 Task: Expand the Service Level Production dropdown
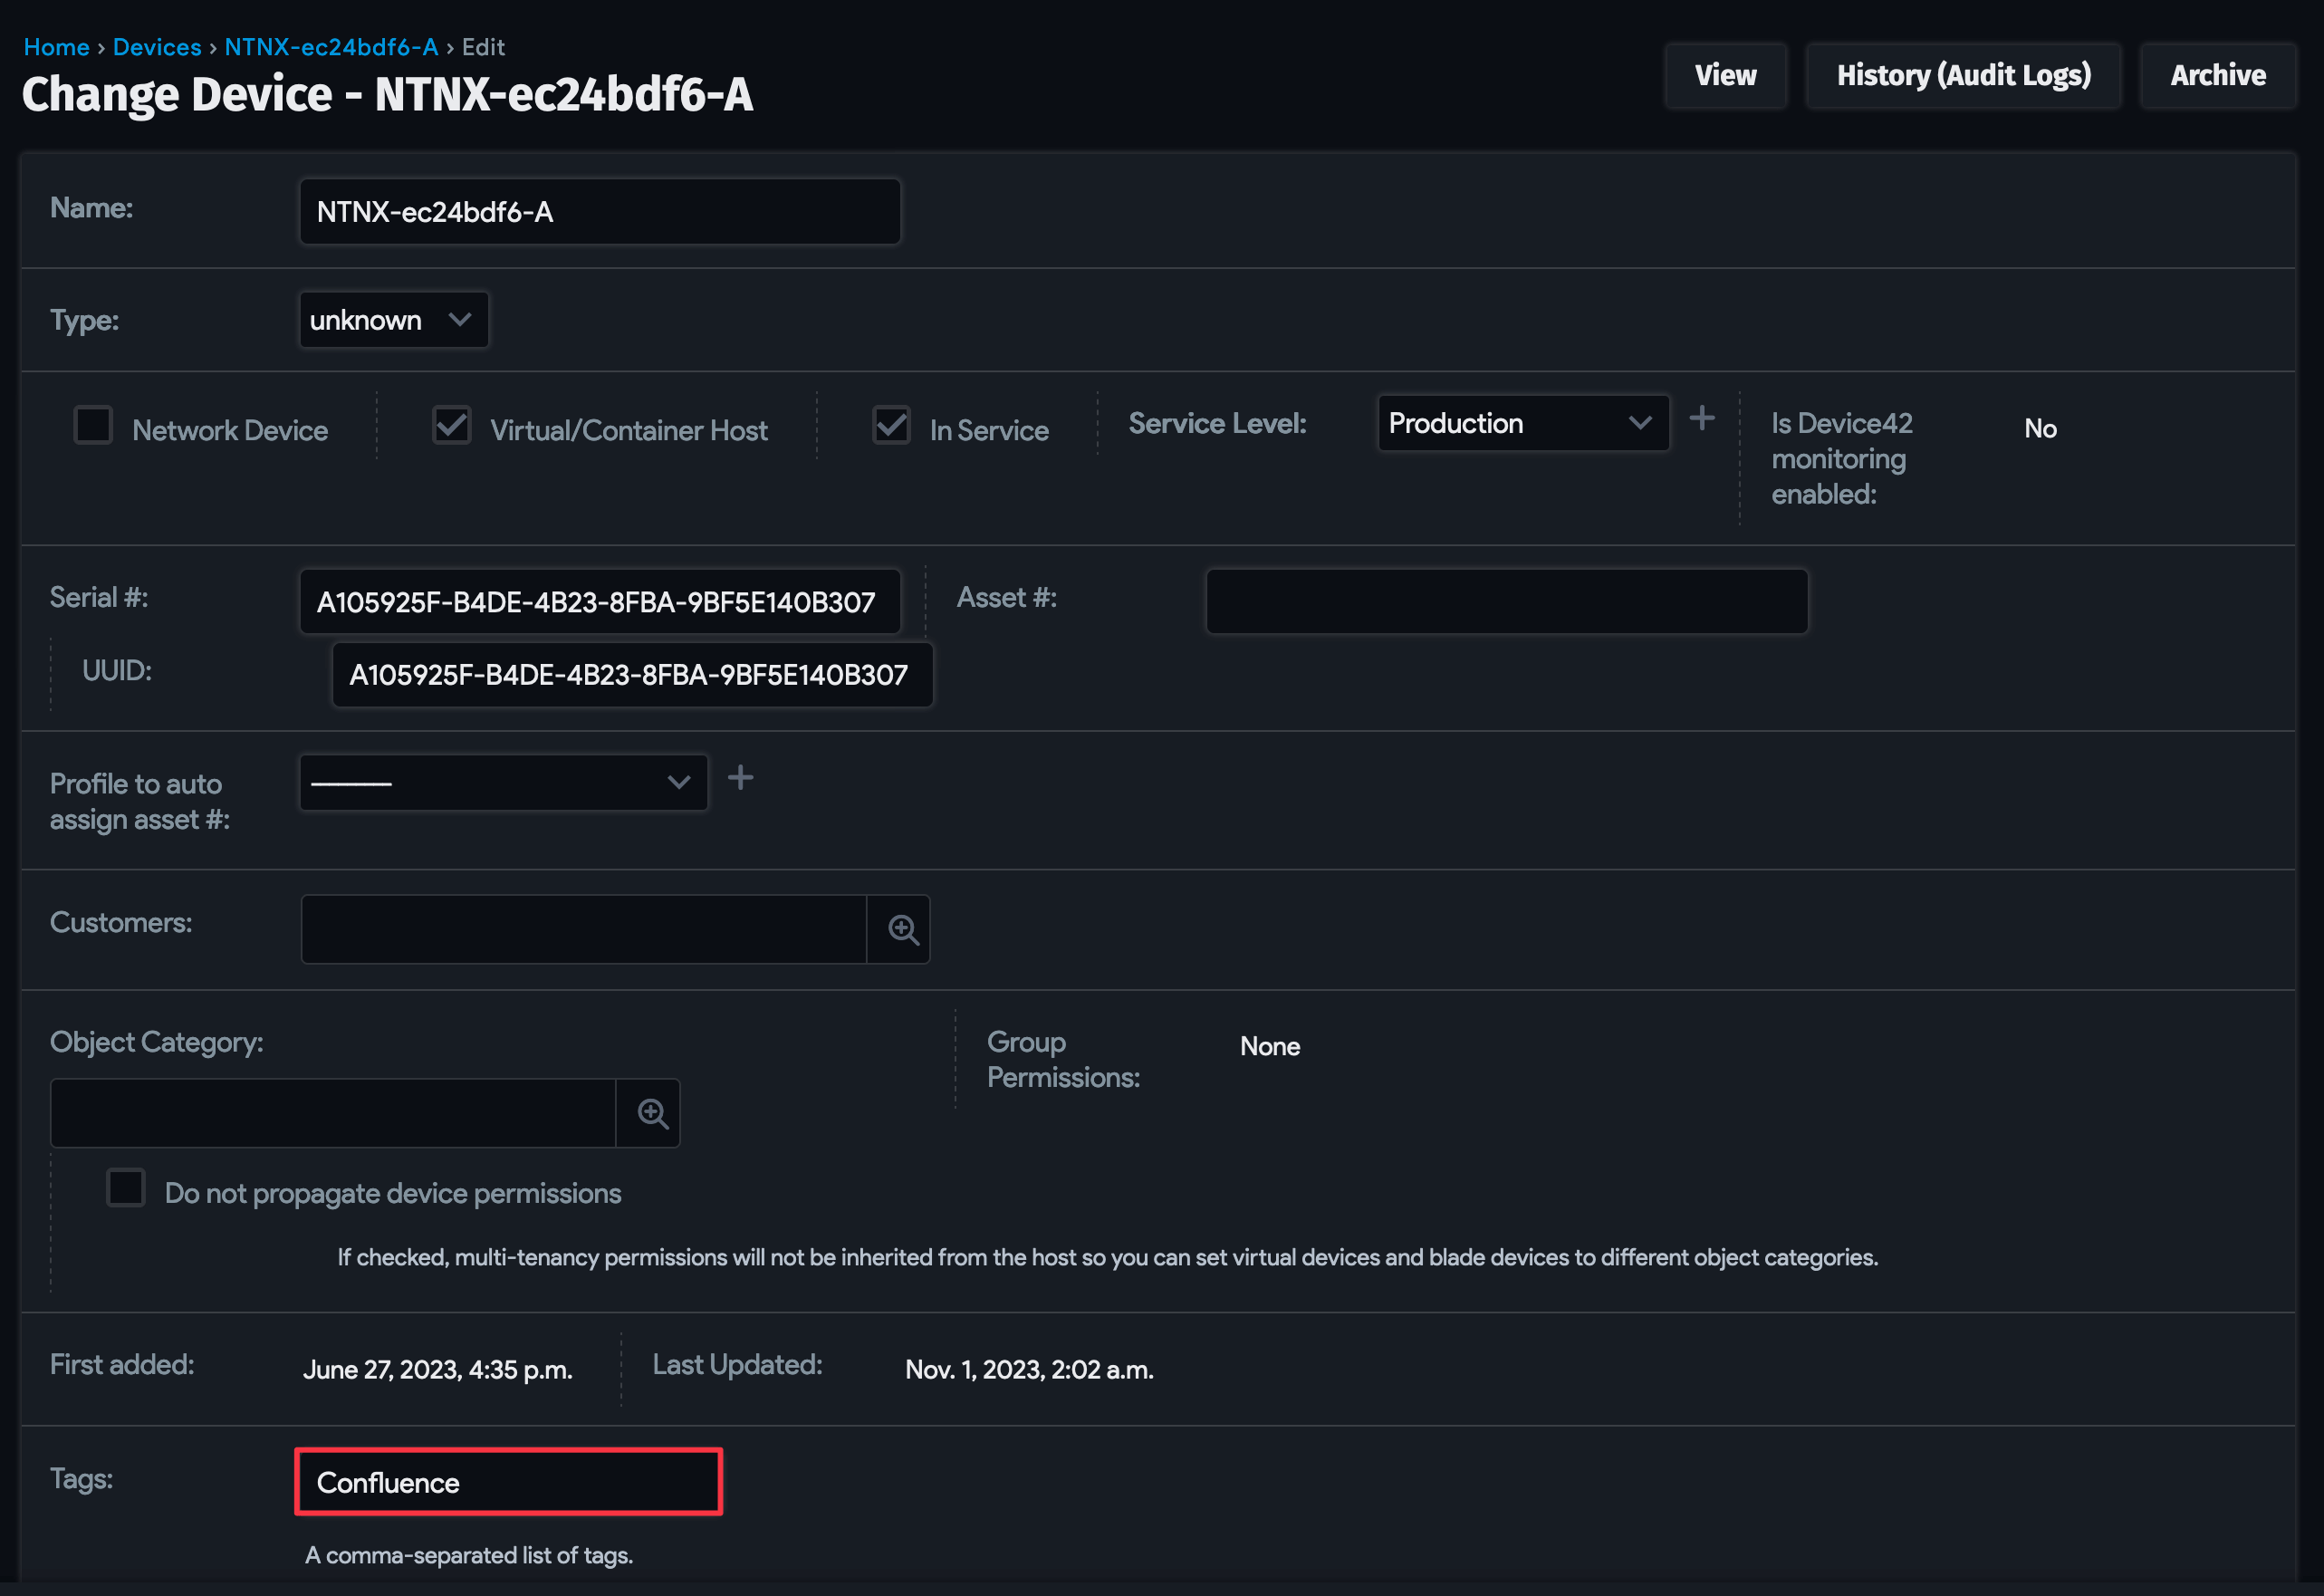pyautogui.click(x=1522, y=423)
